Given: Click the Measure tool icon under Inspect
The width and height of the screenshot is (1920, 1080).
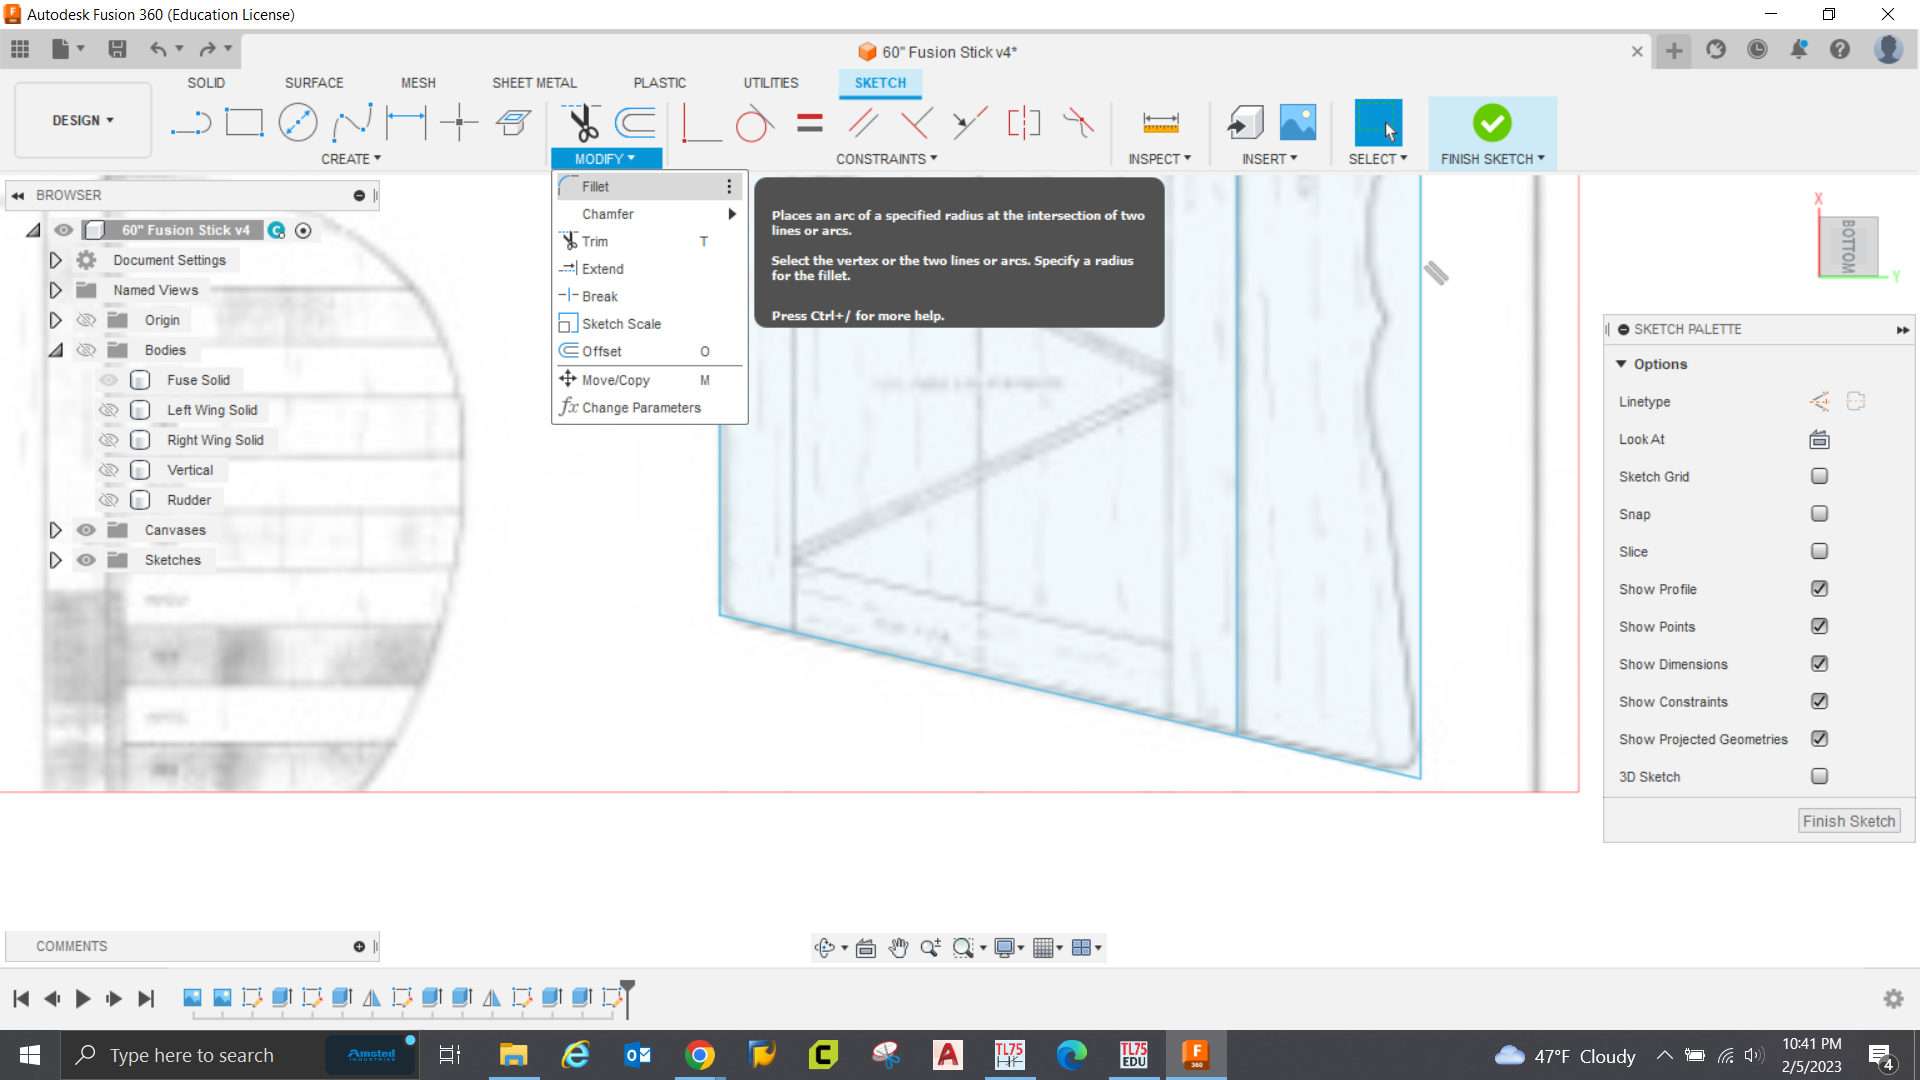Looking at the screenshot, I should (1160, 123).
